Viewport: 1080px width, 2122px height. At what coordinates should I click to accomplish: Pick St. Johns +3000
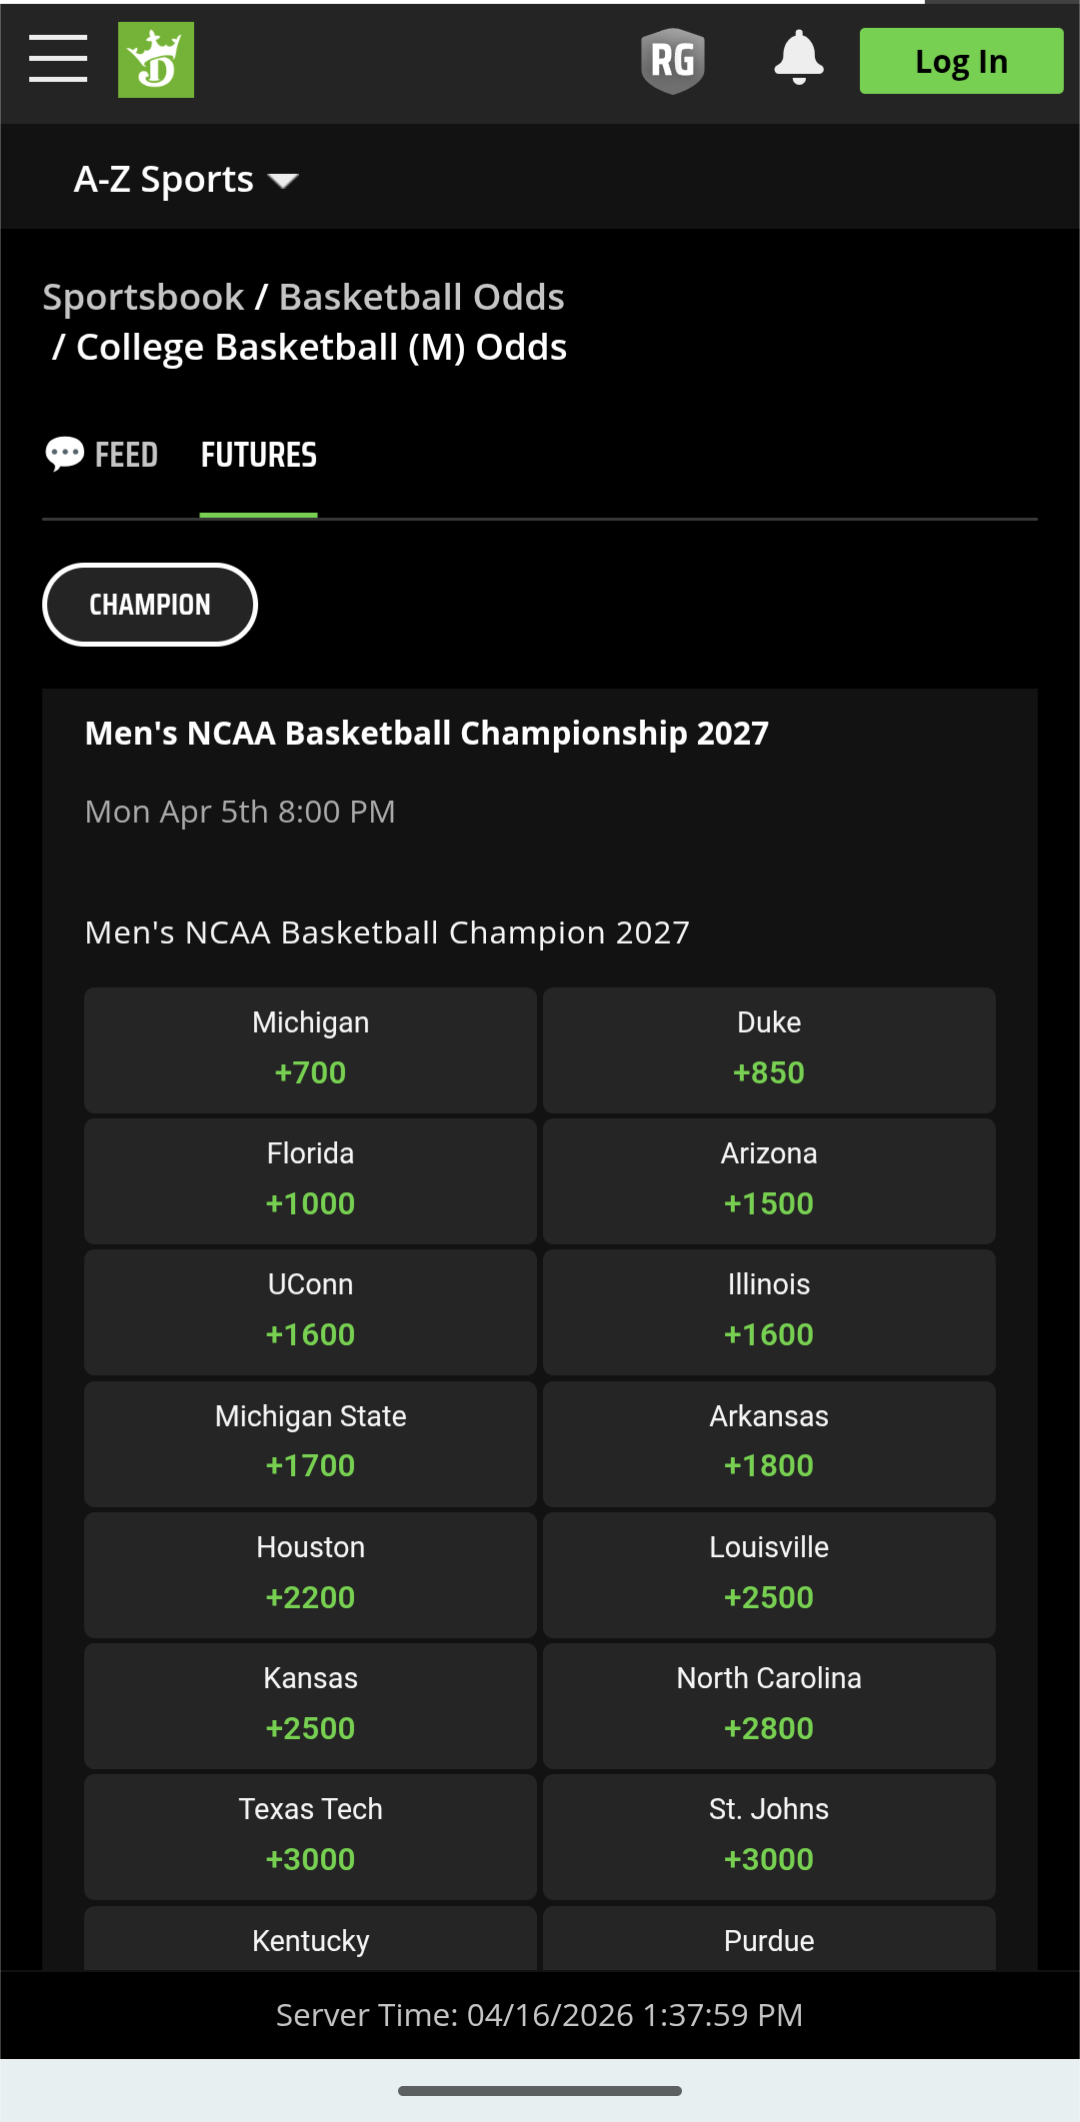(768, 1836)
